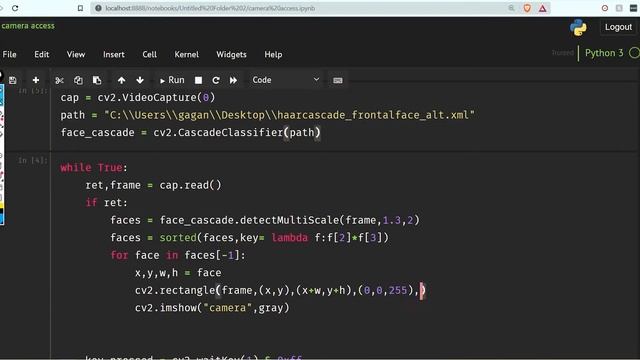This screenshot has width=640, height=360.
Task: Place cursor in cv2.VideoCapture(0) line
Action: click(138, 98)
